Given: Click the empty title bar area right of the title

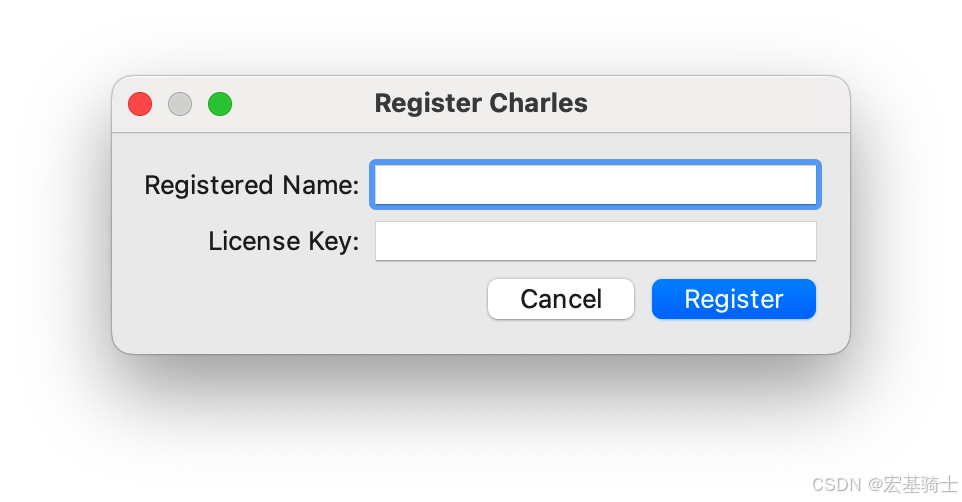Looking at the screenshot, I should (x=718, y=104).
